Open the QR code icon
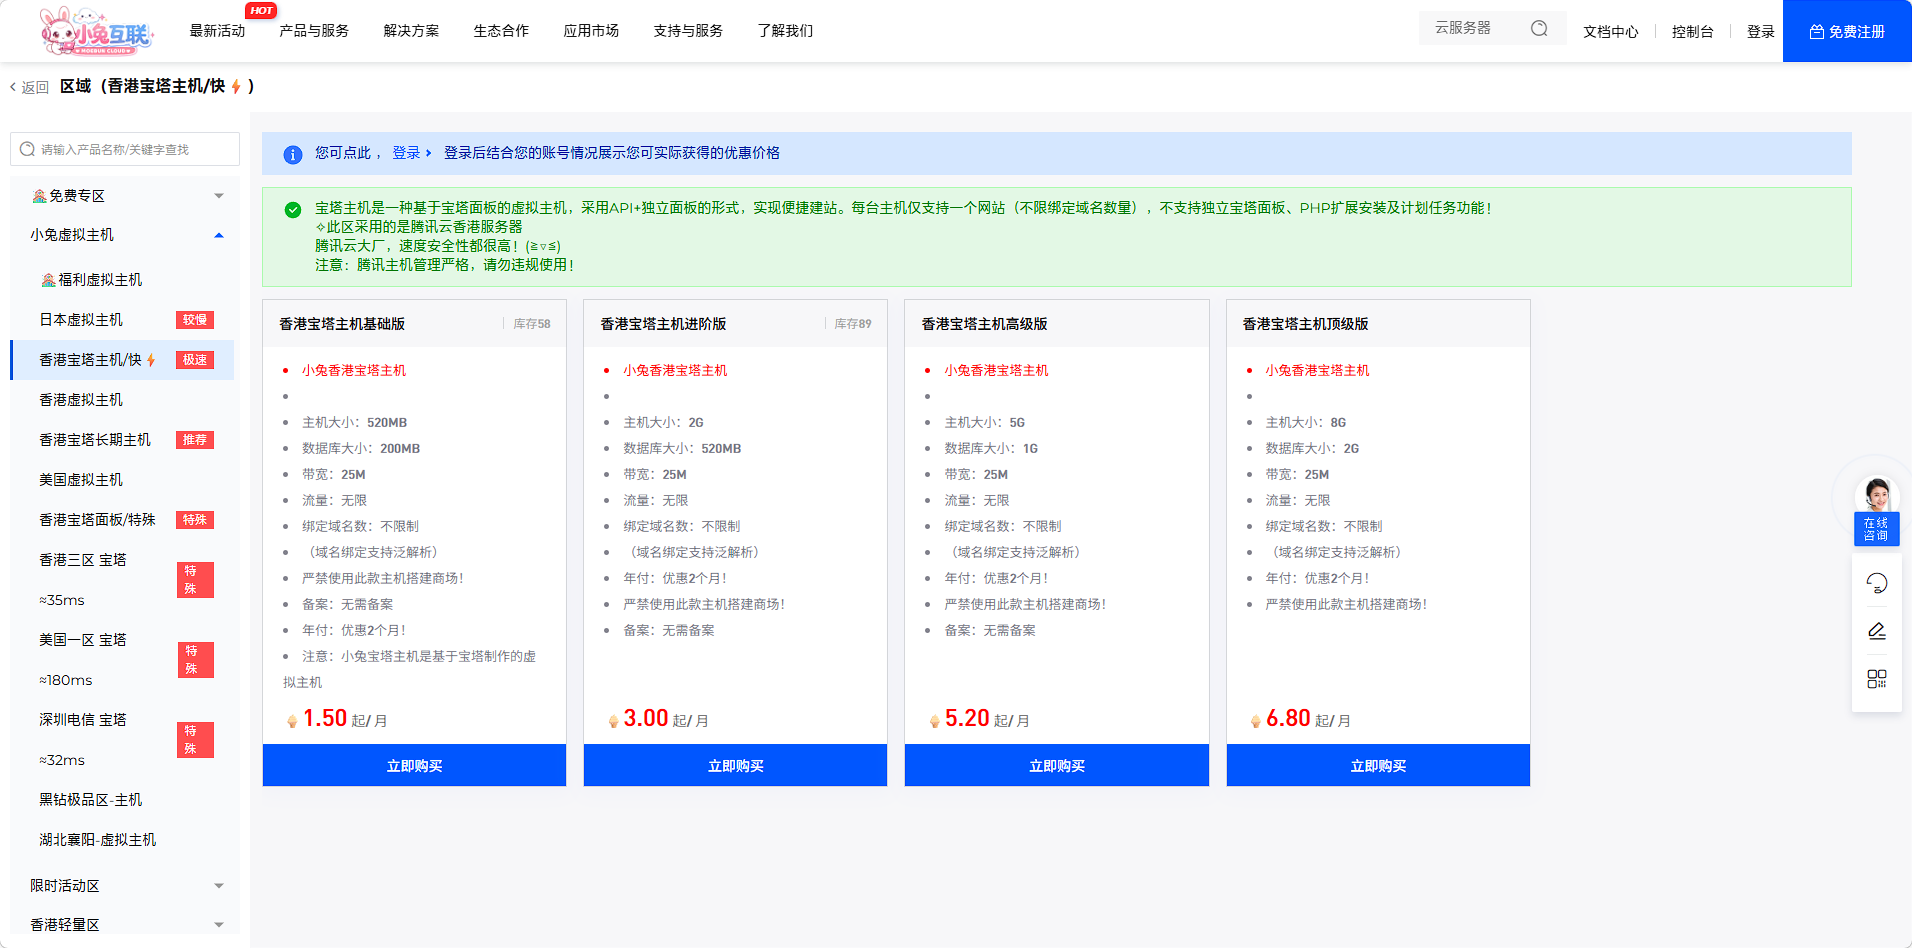Screen dimensions: 1912x948 pyautogui.click(x=1876, y=679)
